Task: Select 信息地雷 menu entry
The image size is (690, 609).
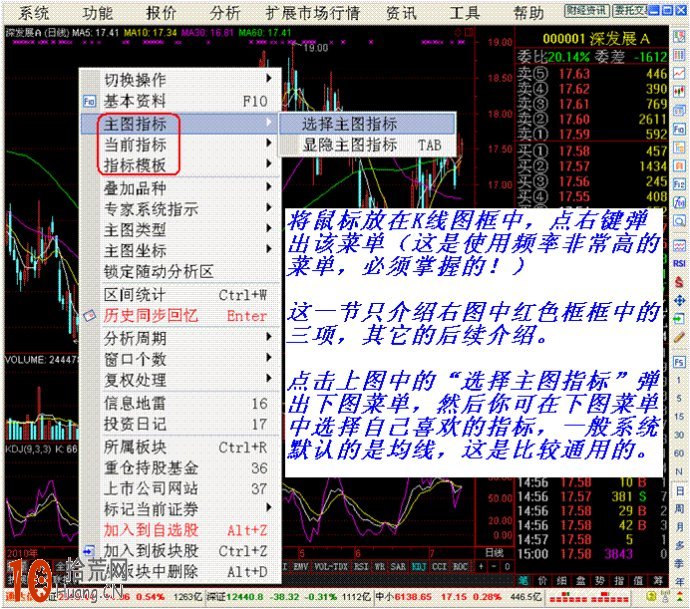Action: coord(180,403)
